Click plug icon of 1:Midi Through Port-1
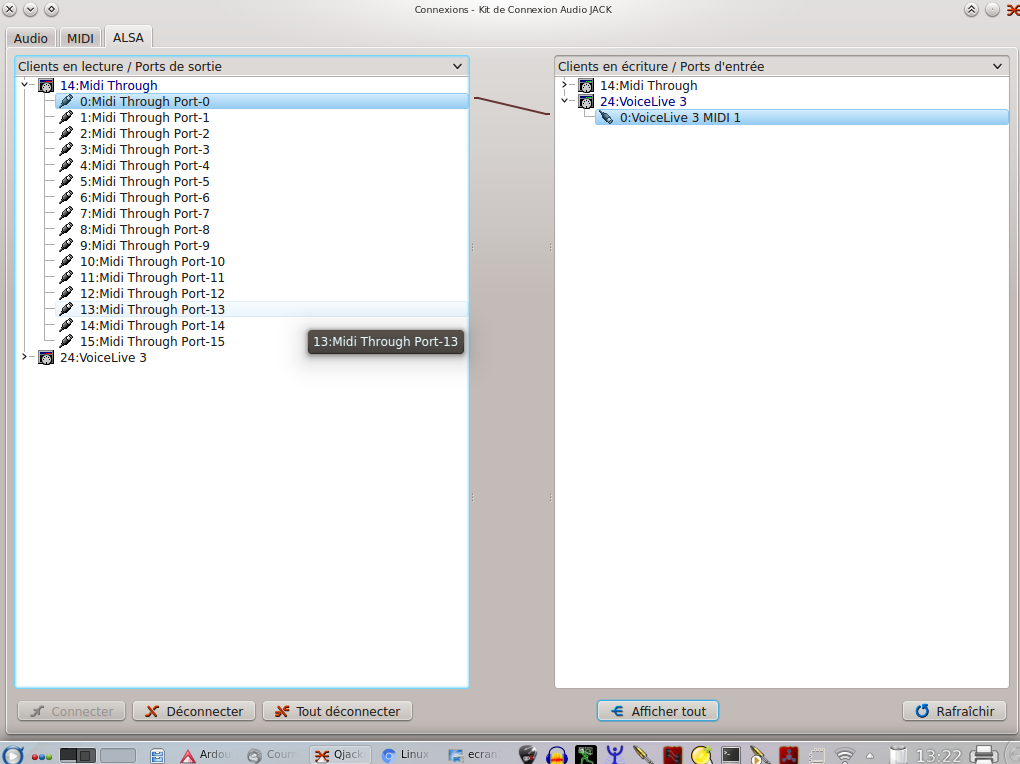Screen dimensions: 1020x764 coord(66,117)
